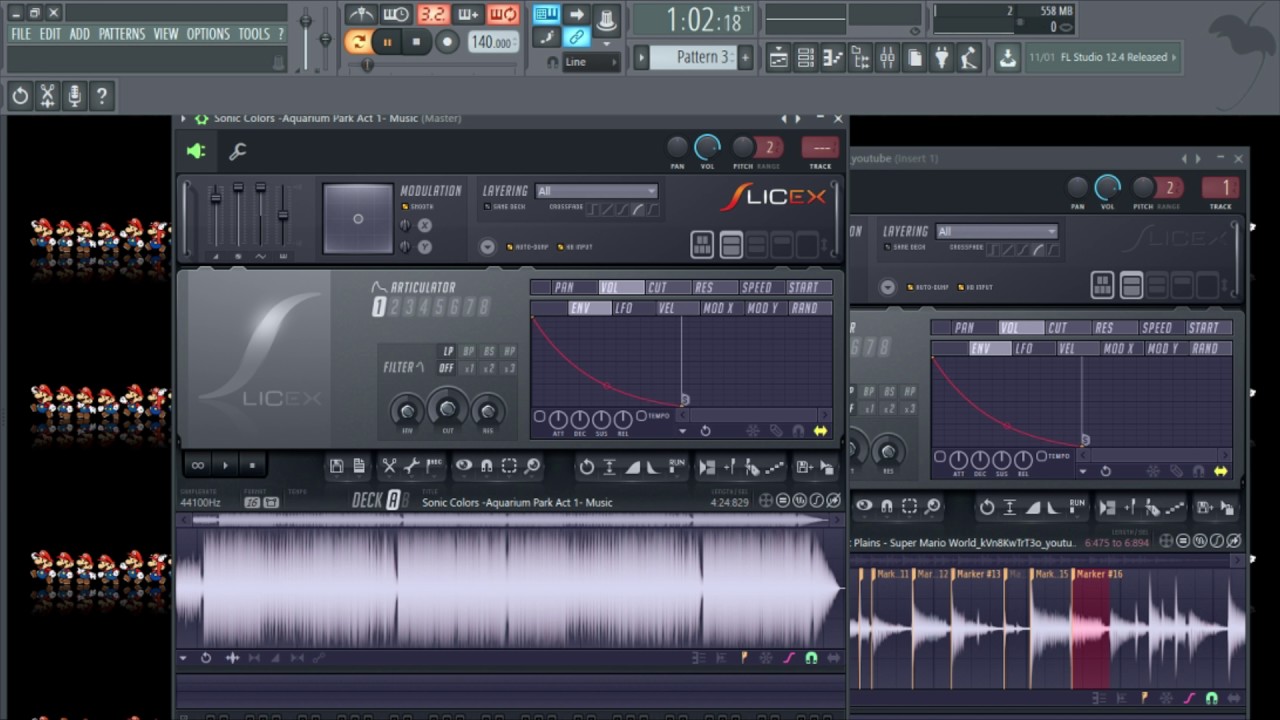Screen dimensions: 1280x720
Task: Open the Line snap dropdown
Action: click(x=591, y=62)
